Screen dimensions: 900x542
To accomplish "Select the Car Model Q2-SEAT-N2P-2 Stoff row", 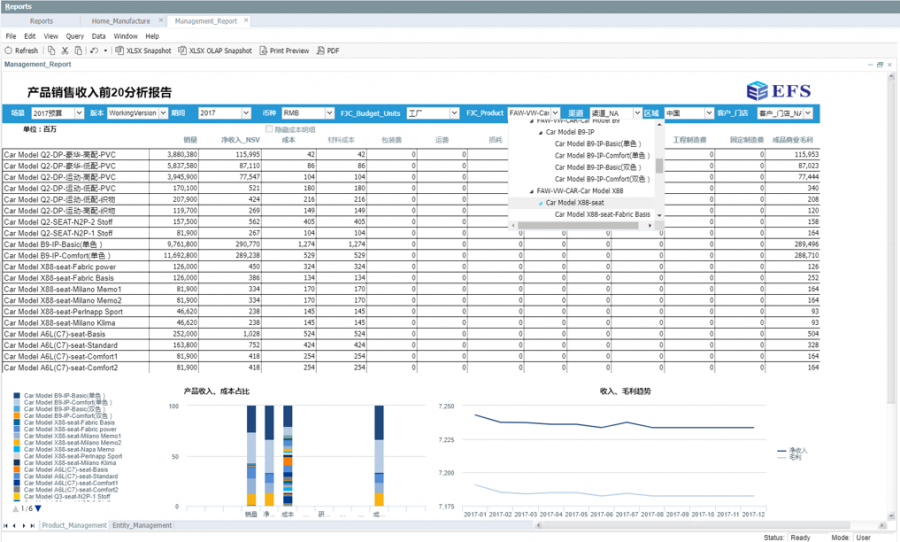I will pyautogui.click(x=411, y=222).
